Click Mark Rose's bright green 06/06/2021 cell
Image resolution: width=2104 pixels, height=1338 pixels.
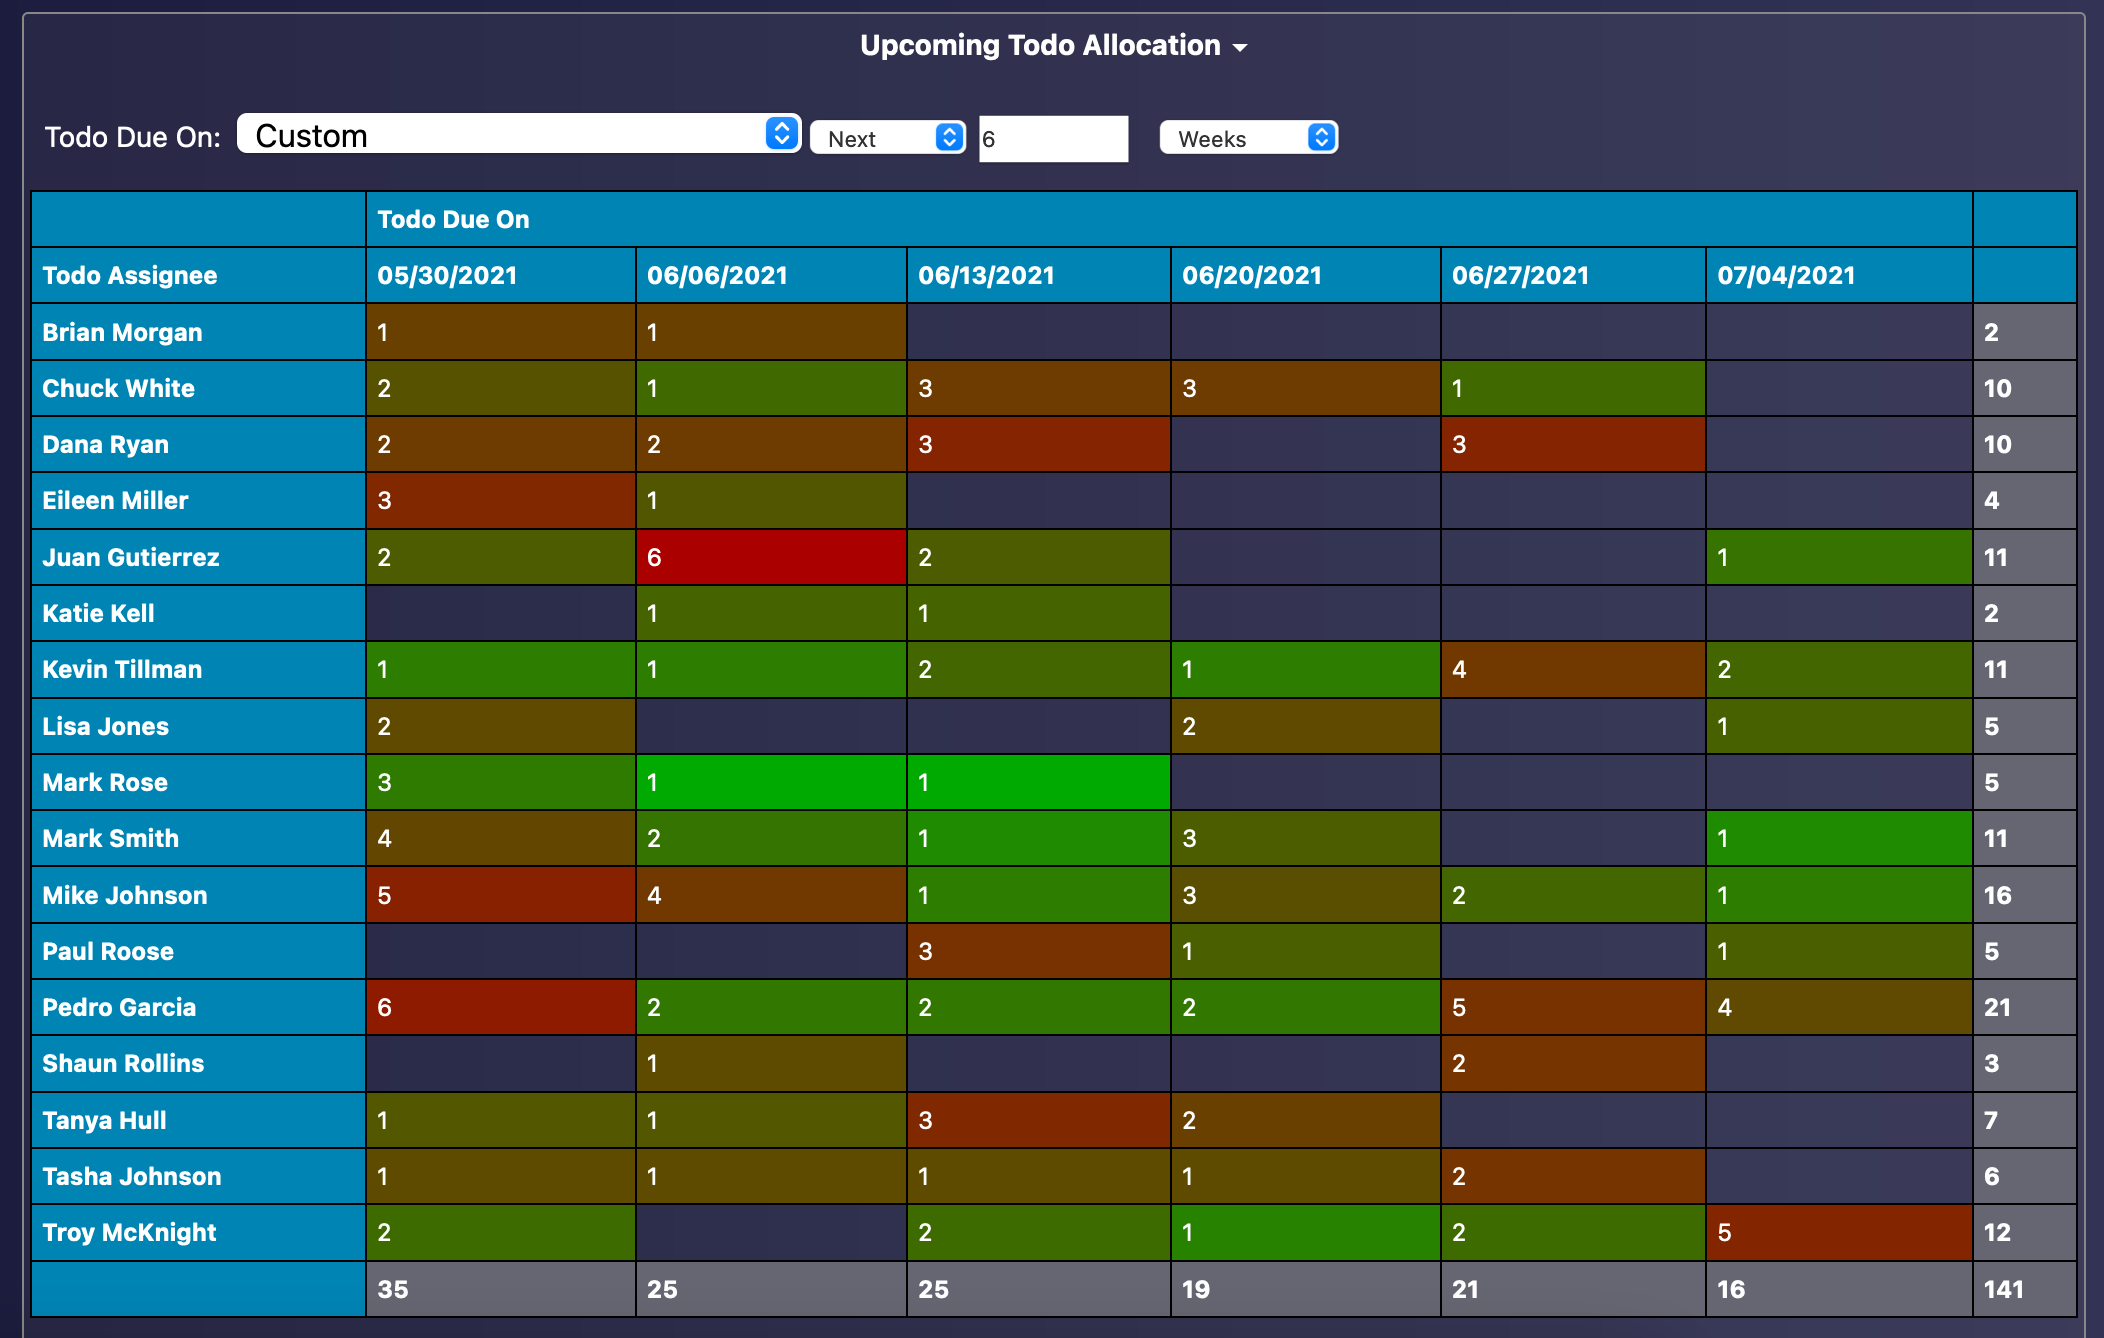coord(771,782)
